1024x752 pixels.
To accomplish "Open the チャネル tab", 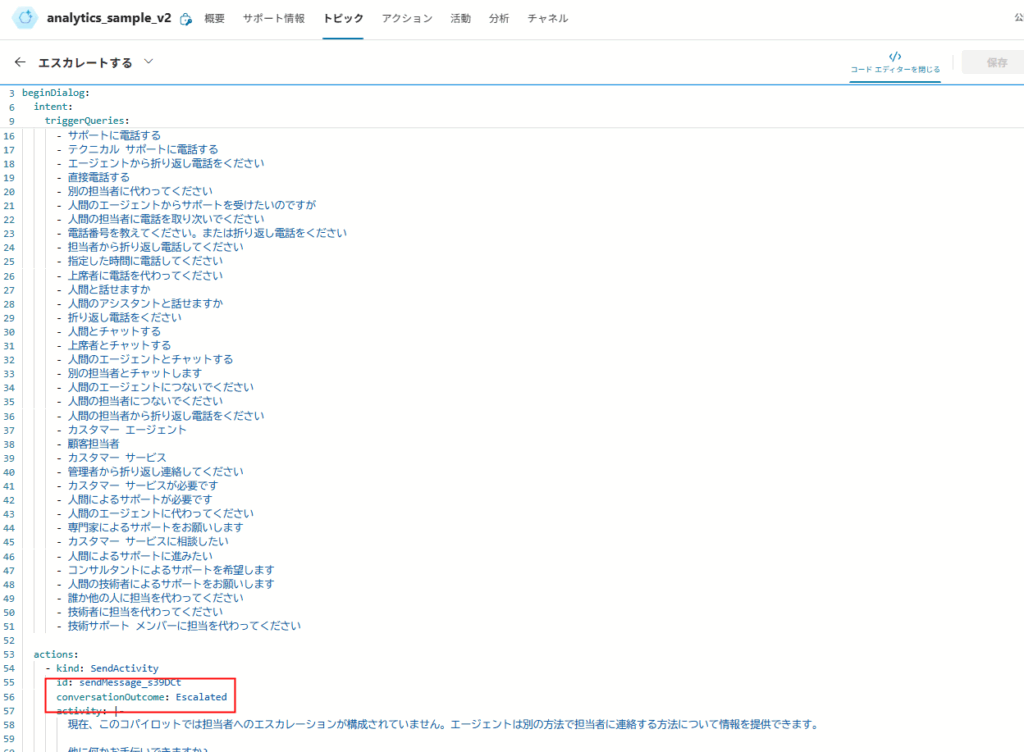I will [x=548, y=18].
